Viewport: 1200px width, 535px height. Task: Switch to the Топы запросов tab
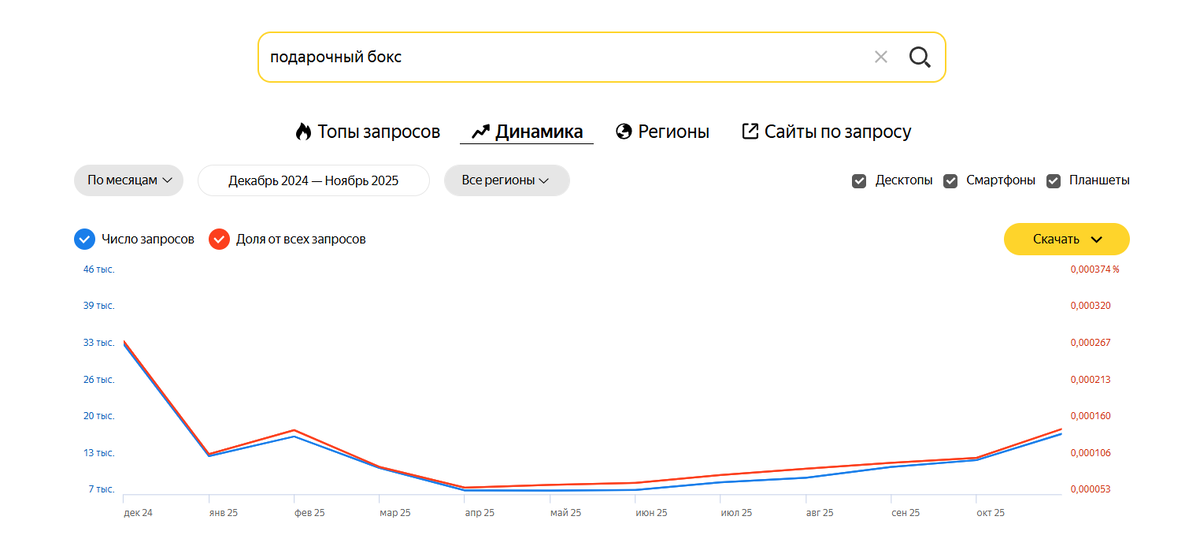point(379,132)
